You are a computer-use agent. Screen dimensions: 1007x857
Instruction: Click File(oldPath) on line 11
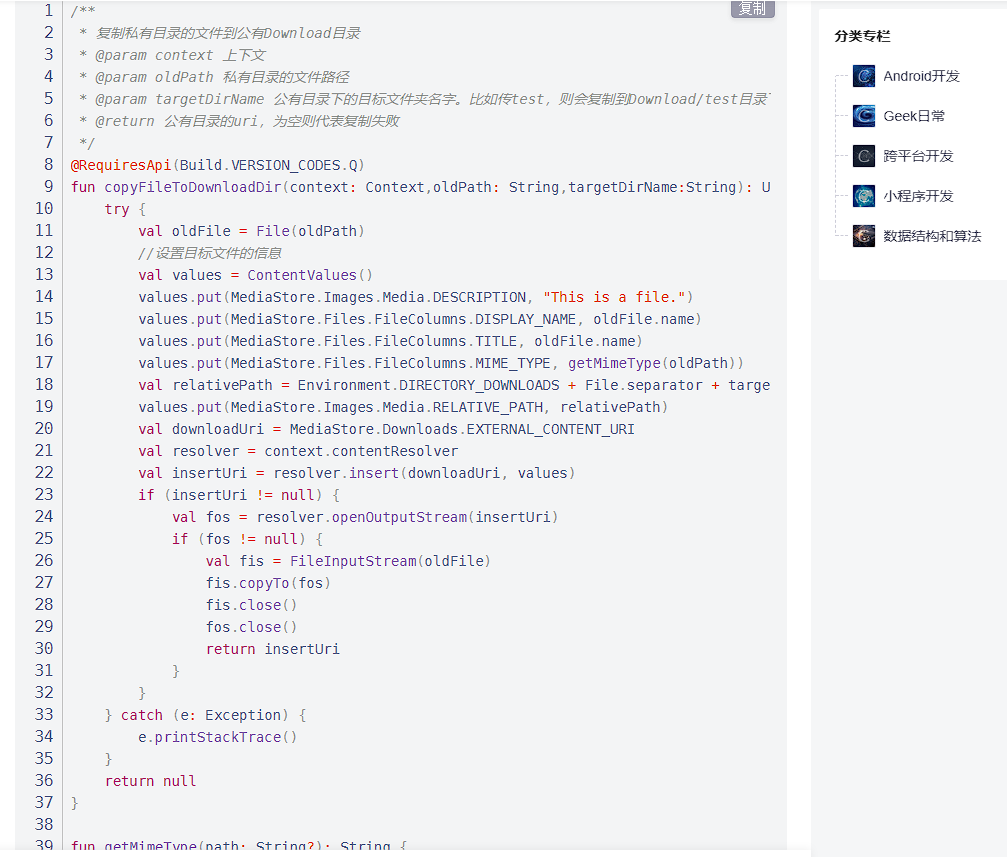pyautogui.click(x=310, y=231)
